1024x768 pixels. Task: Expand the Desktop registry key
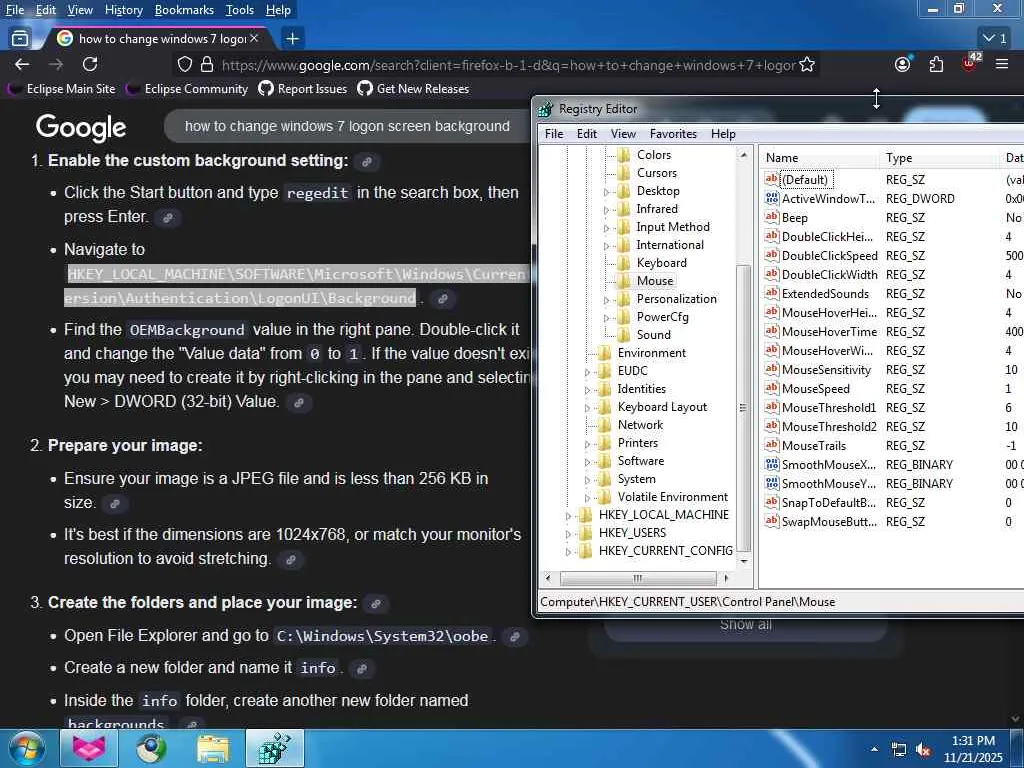[606, 192]
